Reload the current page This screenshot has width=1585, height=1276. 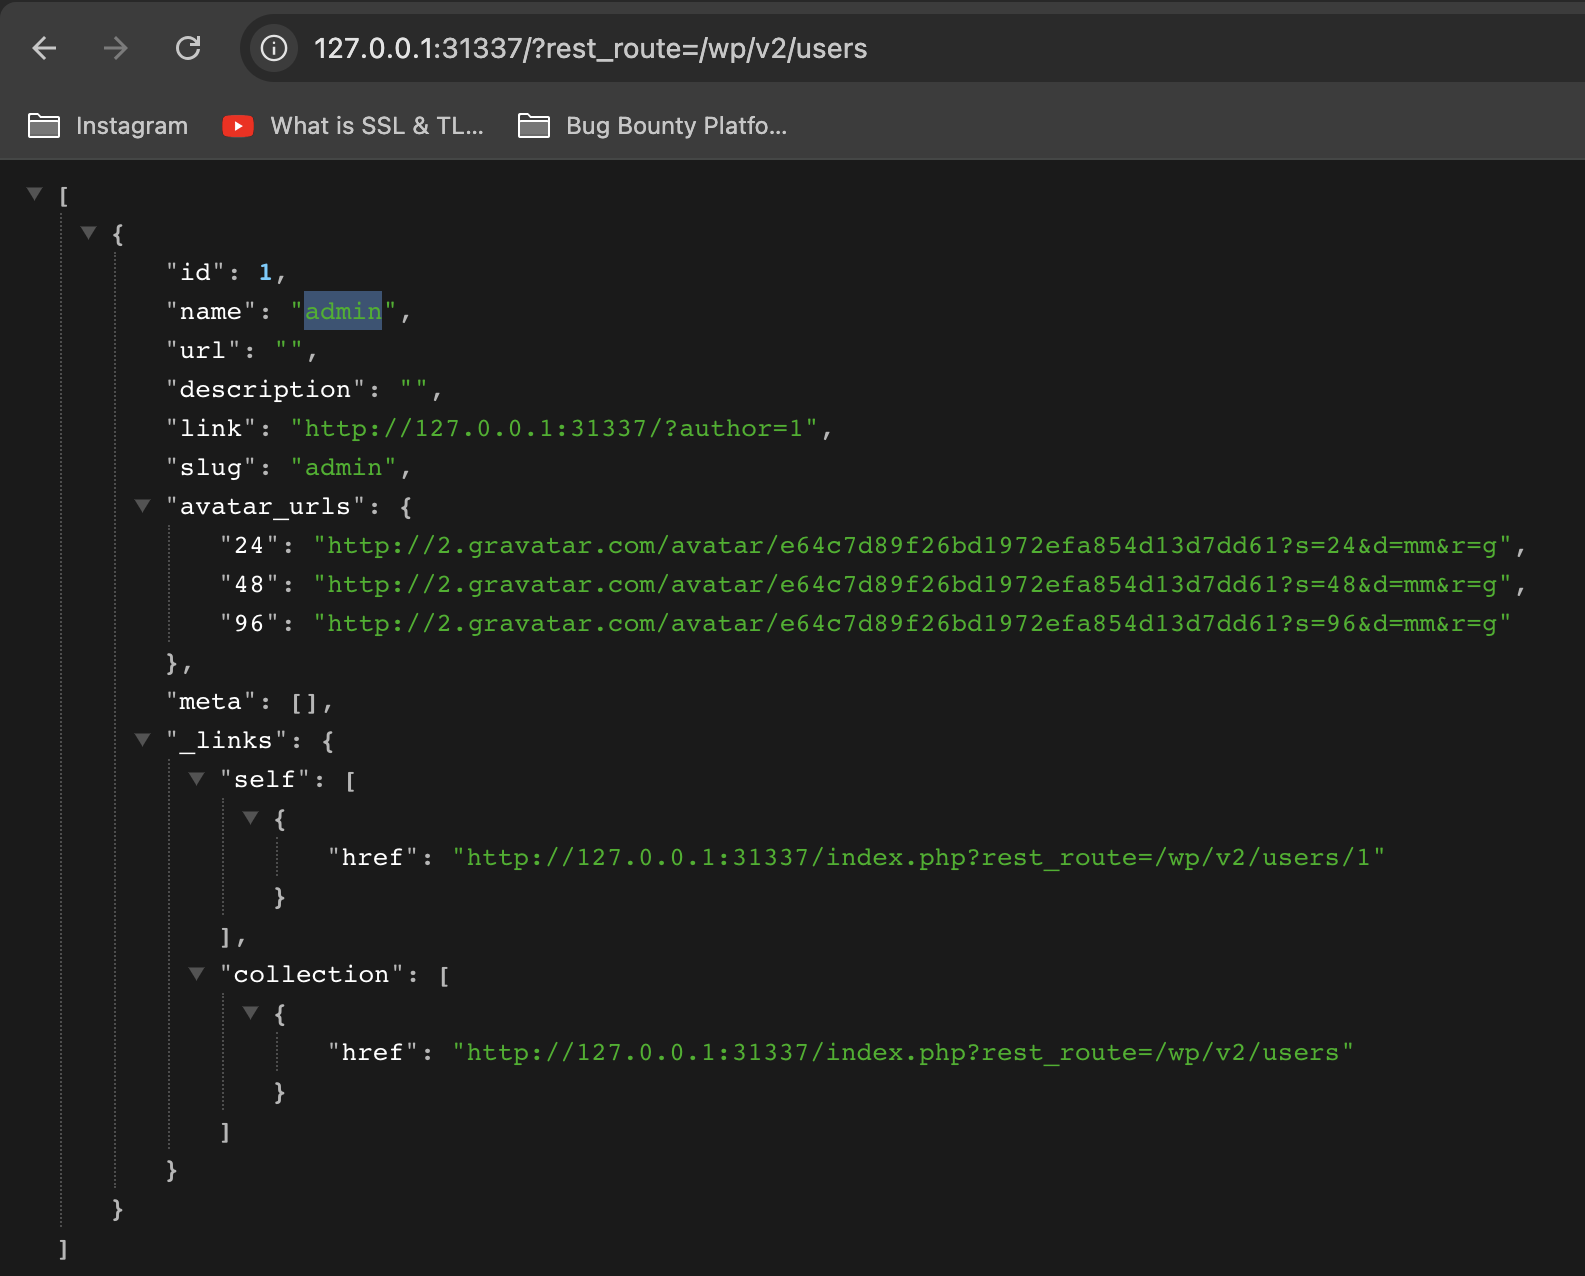[188, 48]
